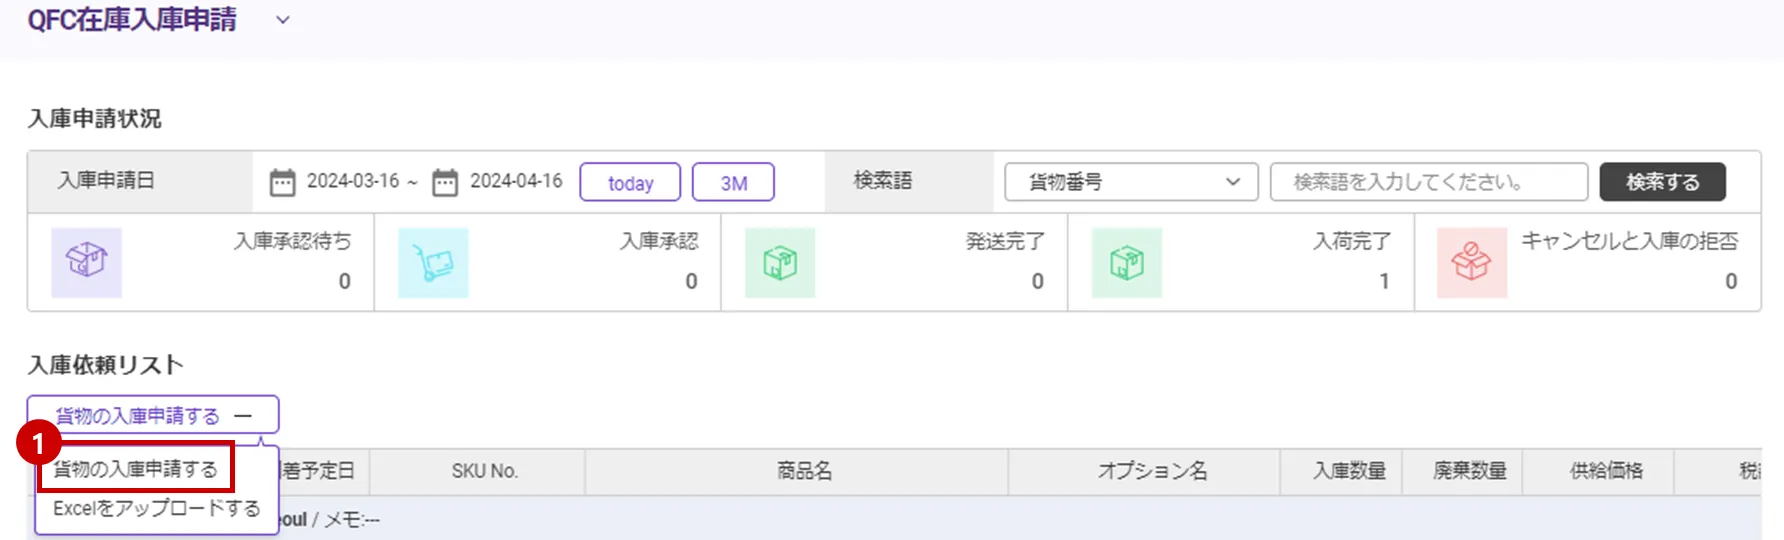This screenshot has width=1784, height=540.
Task: Click the 商品名 column header
Action: tap(804, 471)
